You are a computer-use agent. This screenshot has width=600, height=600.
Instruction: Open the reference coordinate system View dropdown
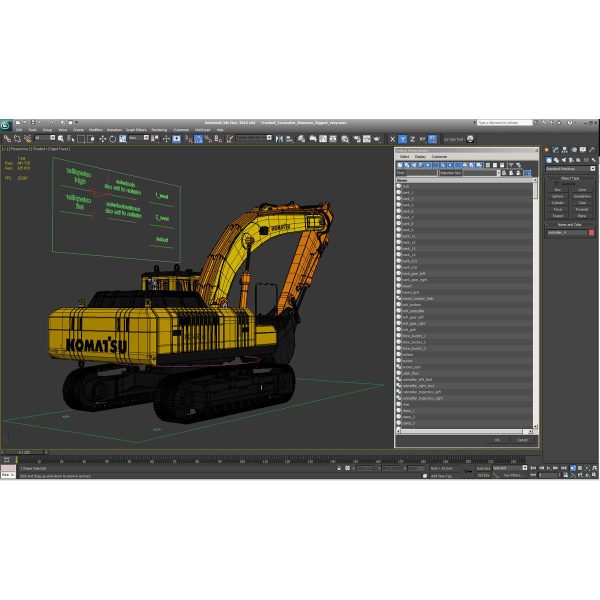click(x=139, y=138)
